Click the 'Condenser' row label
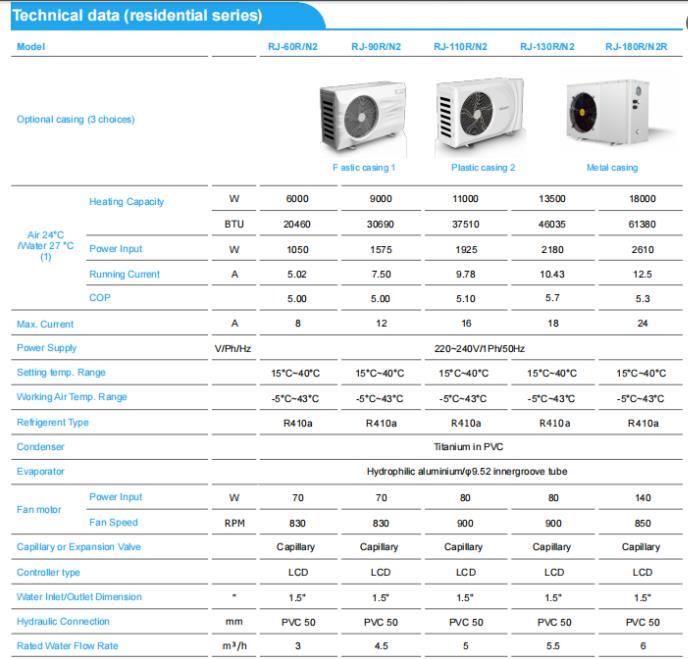Image resolution: width=688 pixels, height=659 pixels. [40, 447]
